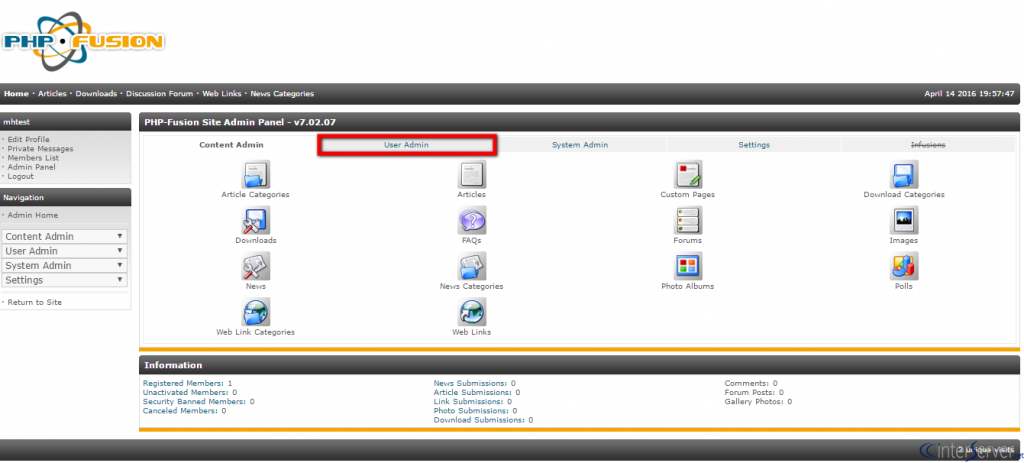Open the FAQs icon
This screenshot has width=1024, height=463.
click(x=472, y=220)
